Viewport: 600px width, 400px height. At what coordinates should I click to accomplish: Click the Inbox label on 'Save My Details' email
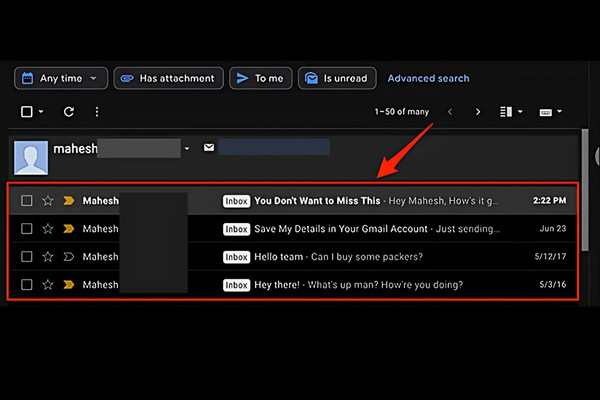(236, 229)
